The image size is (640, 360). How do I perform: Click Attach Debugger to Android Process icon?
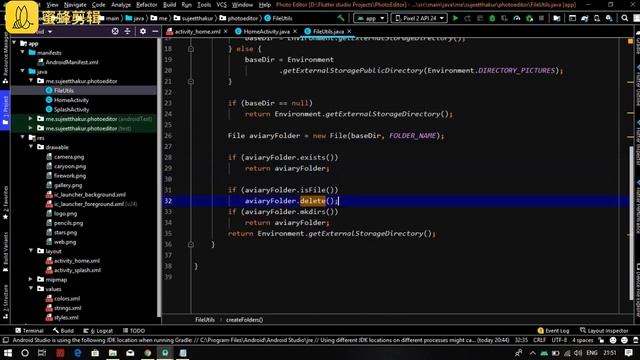click(x=529, y=18)
